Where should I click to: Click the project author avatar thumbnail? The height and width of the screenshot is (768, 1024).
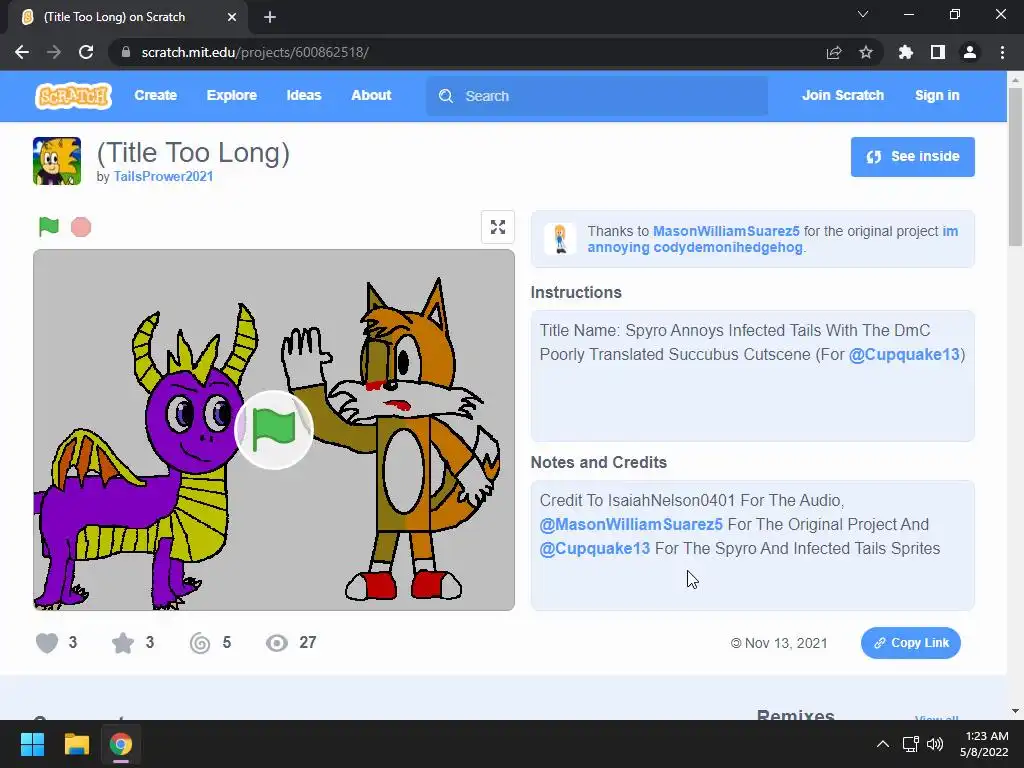57,161
